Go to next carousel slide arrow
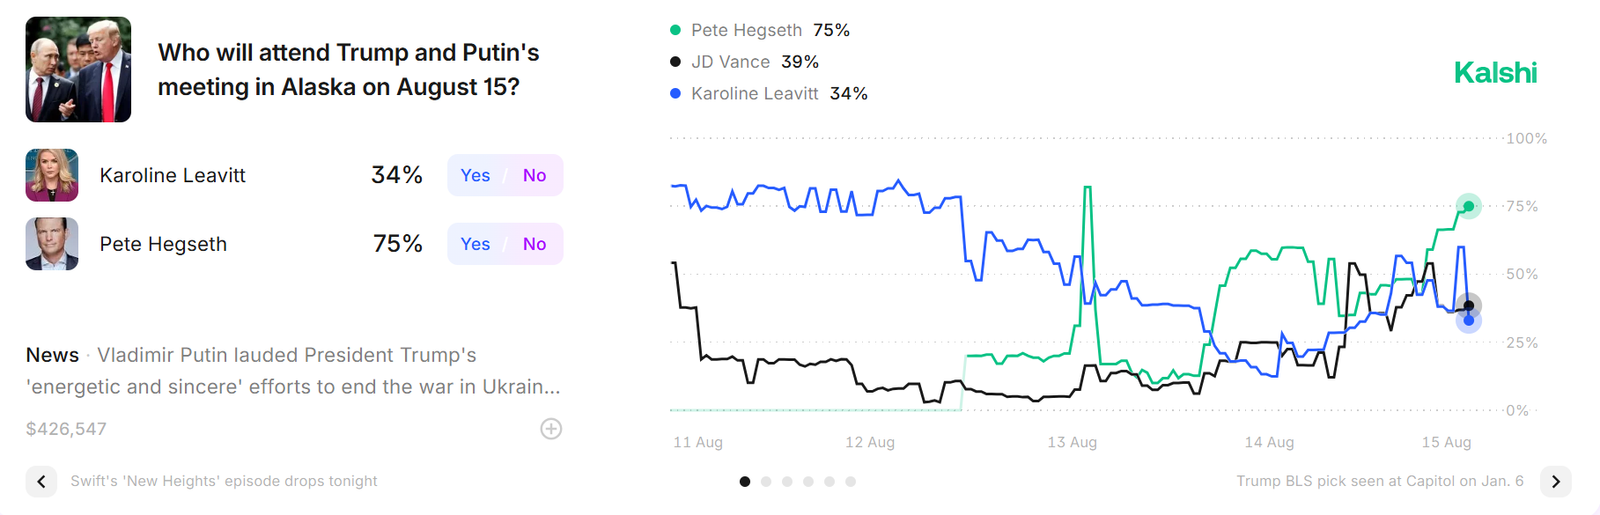Image resolution: width=1600 pixels, height=515 pixels. (1555, 481)
